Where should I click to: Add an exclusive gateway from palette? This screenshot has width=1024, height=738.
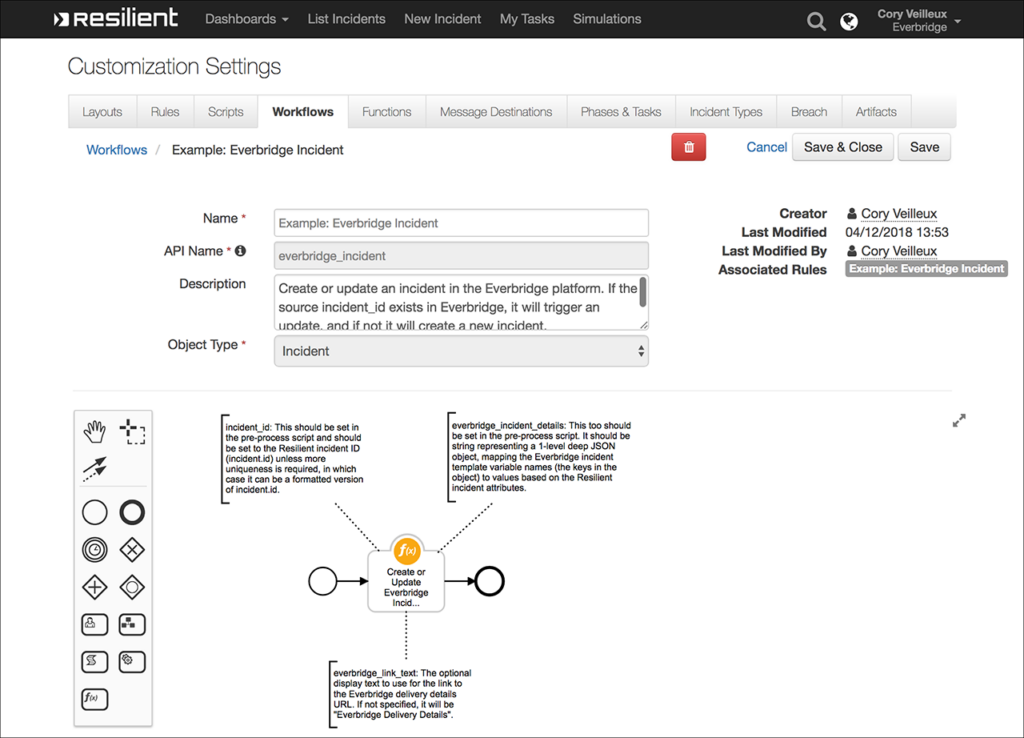click(132, 550)
